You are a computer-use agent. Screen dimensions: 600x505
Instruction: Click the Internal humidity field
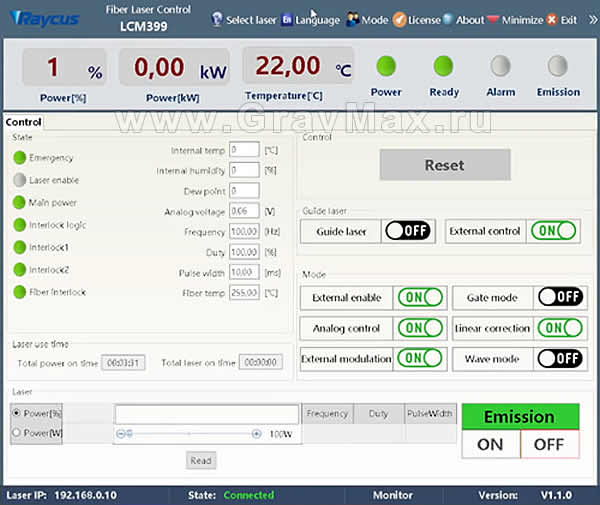click(245, 170)
